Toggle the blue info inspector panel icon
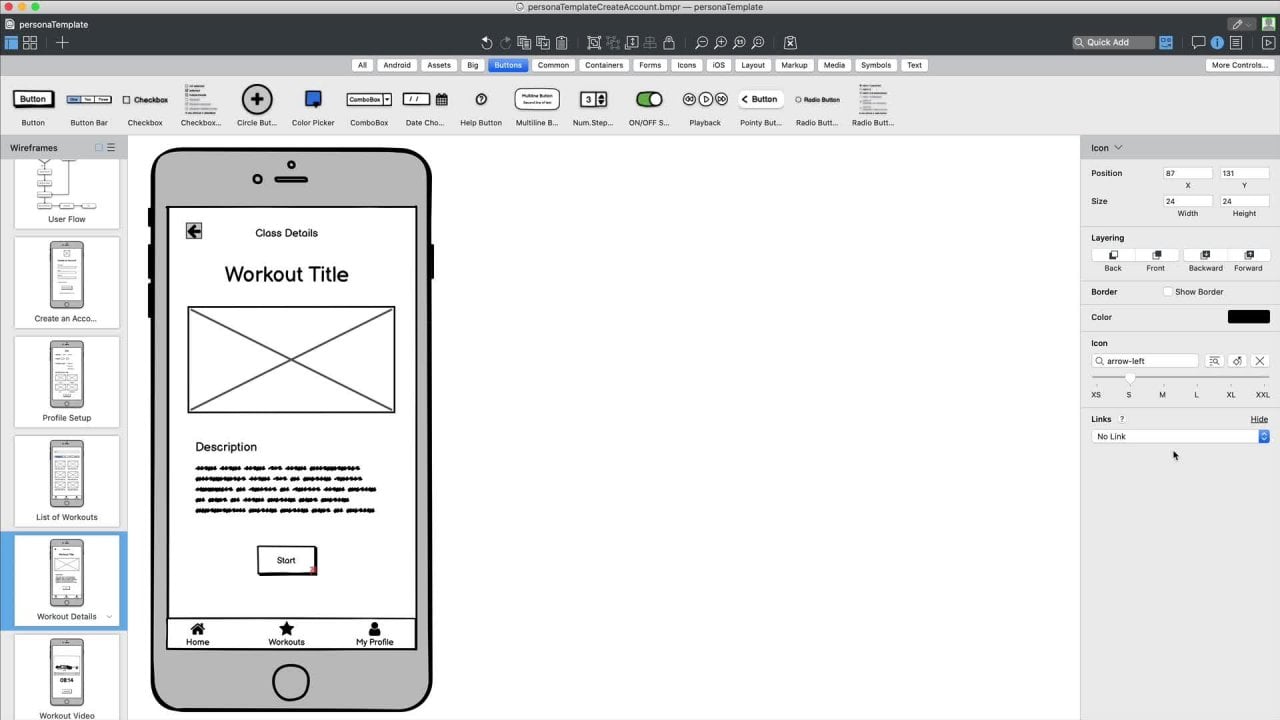Screen dimensions: 1280x720 click(x=1217, y=43)
